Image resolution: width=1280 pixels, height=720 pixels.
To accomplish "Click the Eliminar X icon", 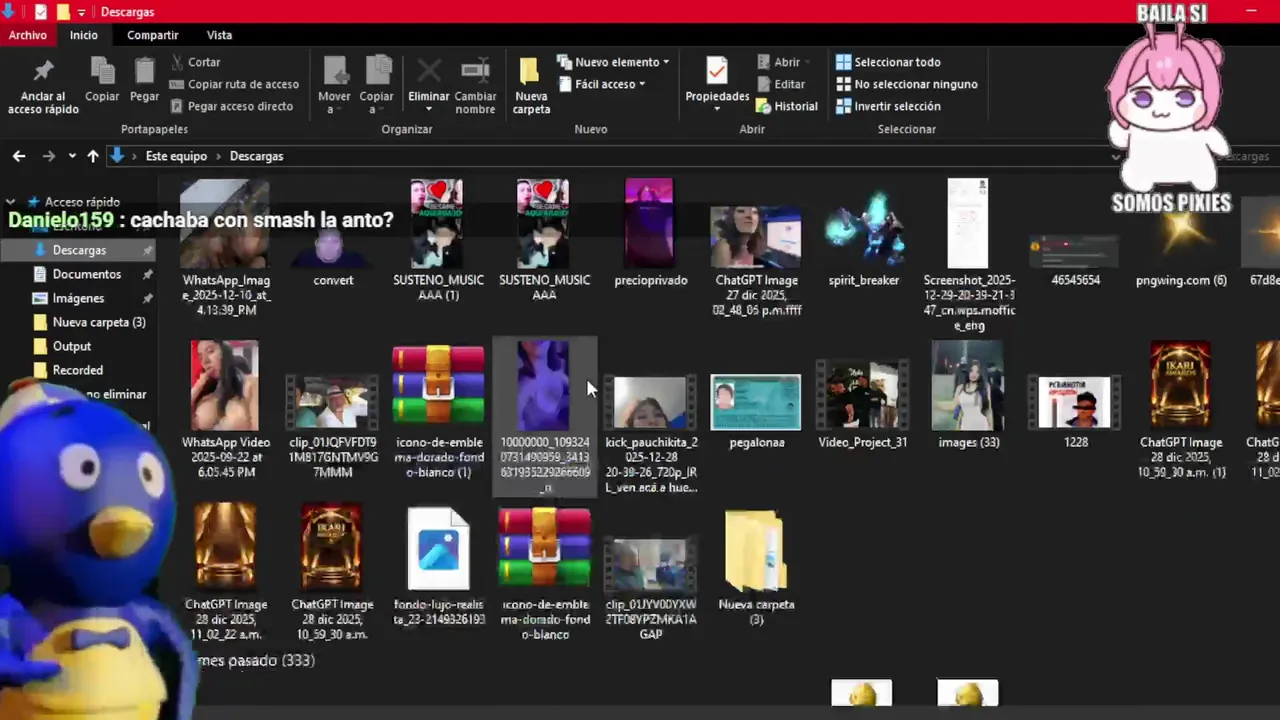I will 429,71.
